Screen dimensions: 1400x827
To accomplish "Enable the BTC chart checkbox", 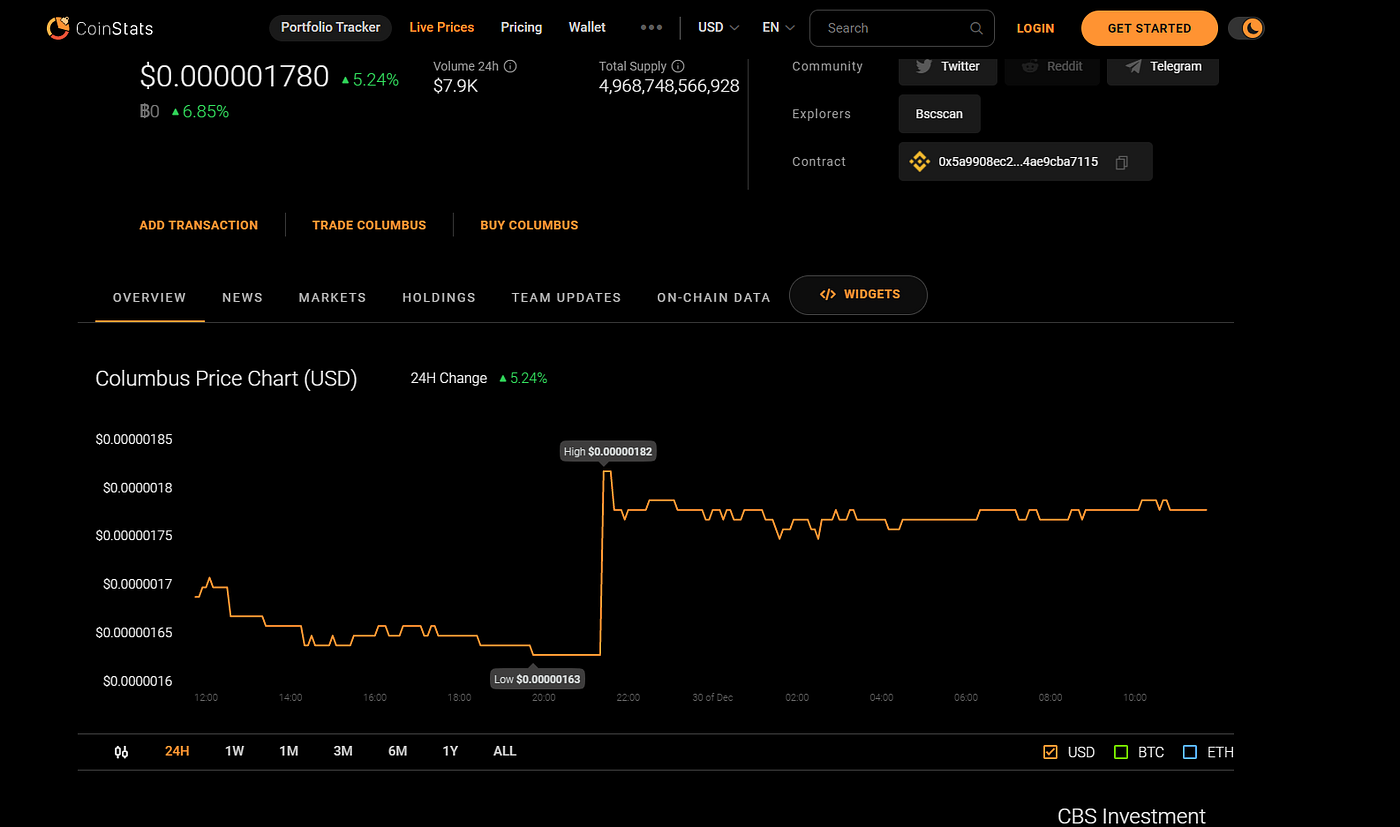I will (1120, 752).
